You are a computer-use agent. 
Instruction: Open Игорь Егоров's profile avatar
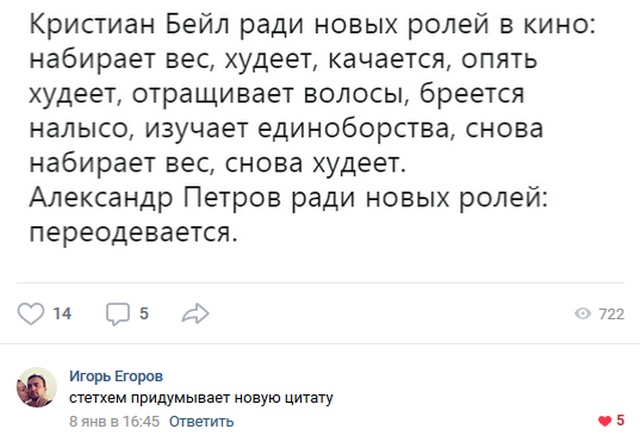pyautogui.click(x=36, y=387)
